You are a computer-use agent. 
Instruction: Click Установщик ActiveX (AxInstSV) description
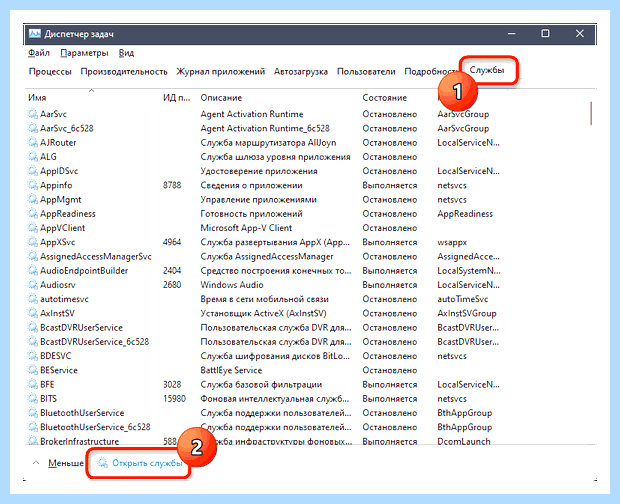point(263,313)
